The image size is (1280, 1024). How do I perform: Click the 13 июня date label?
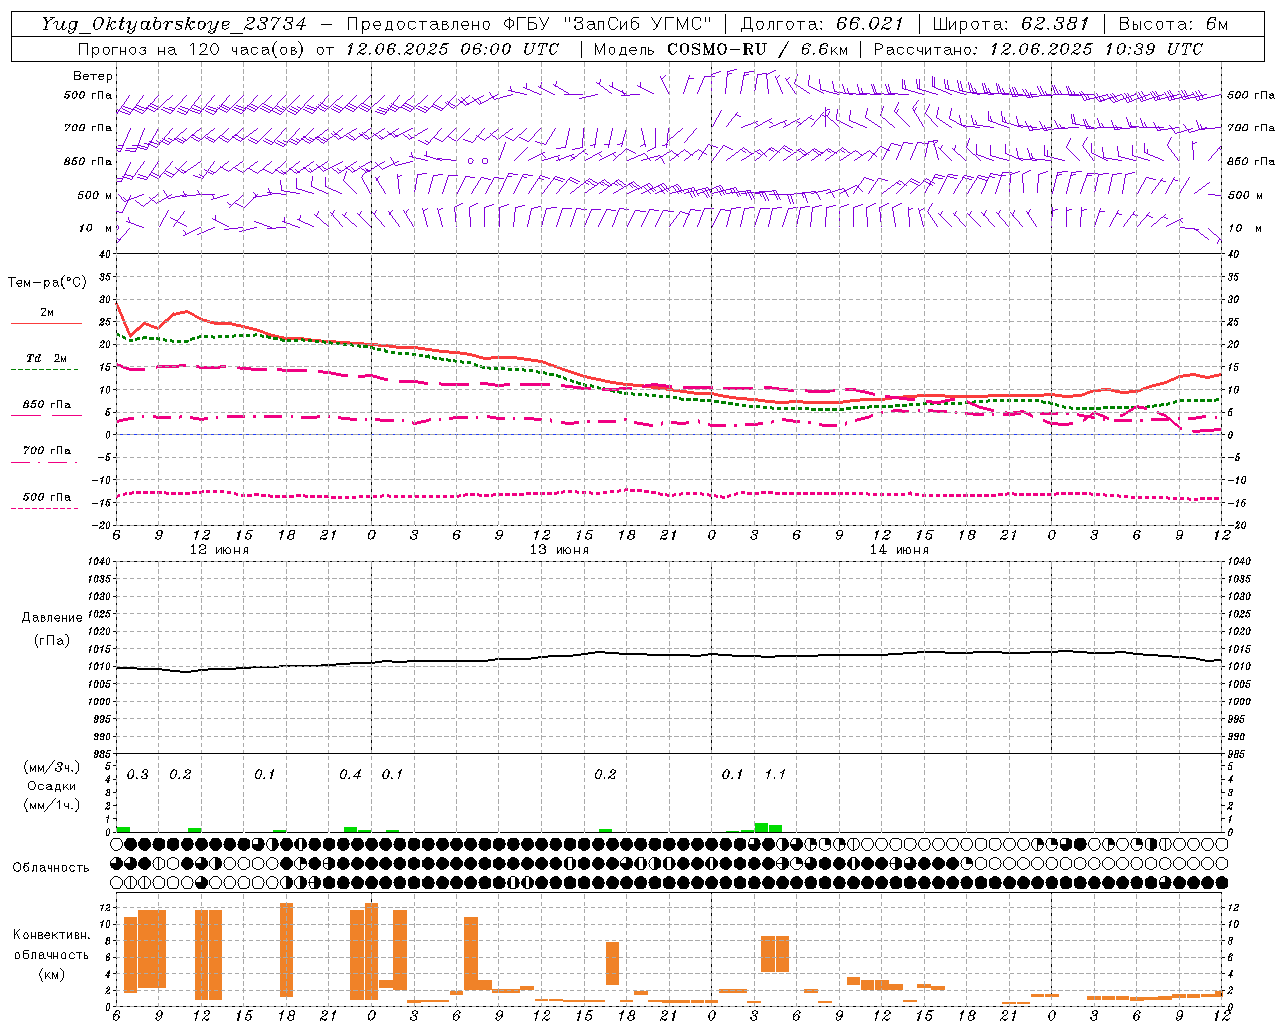pos(559,550)
